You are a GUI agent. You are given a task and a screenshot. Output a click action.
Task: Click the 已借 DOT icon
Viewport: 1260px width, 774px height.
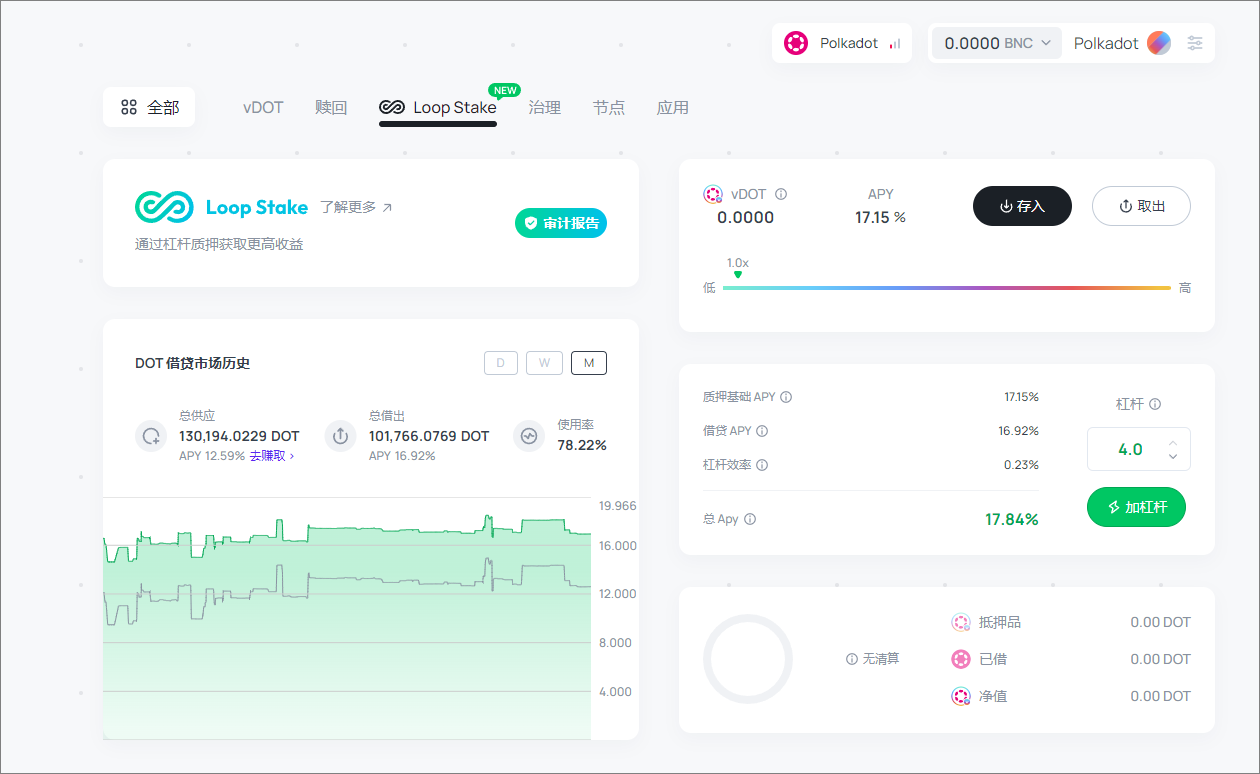pos(961,659)
